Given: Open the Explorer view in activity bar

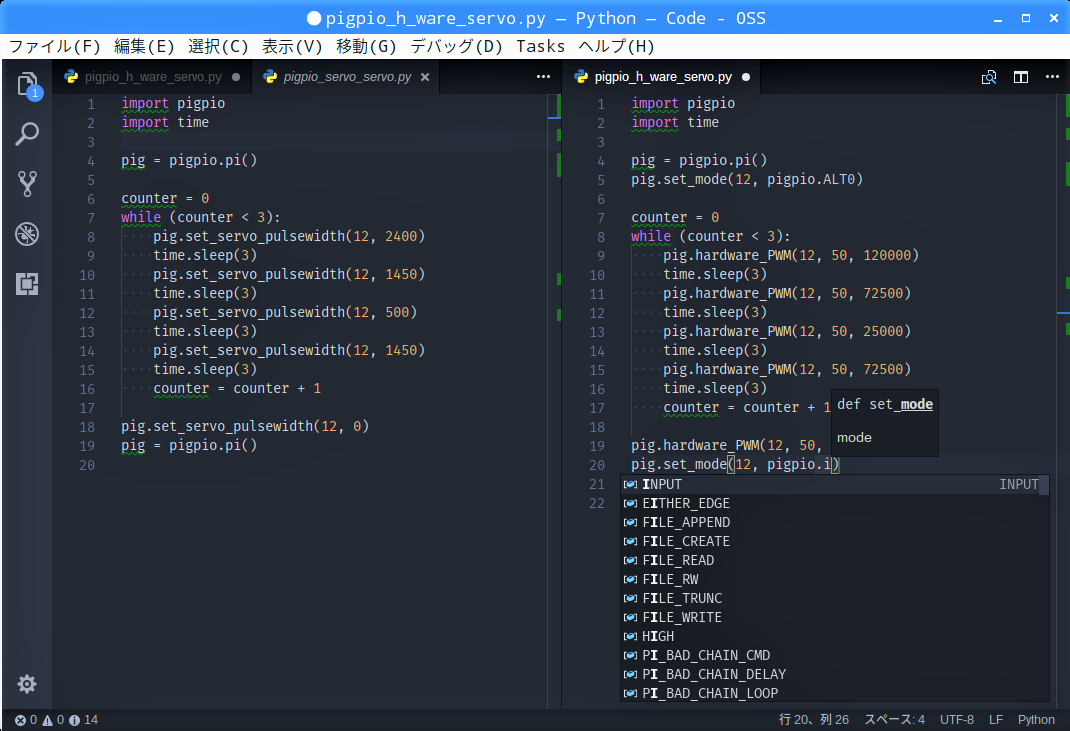Looking at the screenshot, I should coord(27,85).
